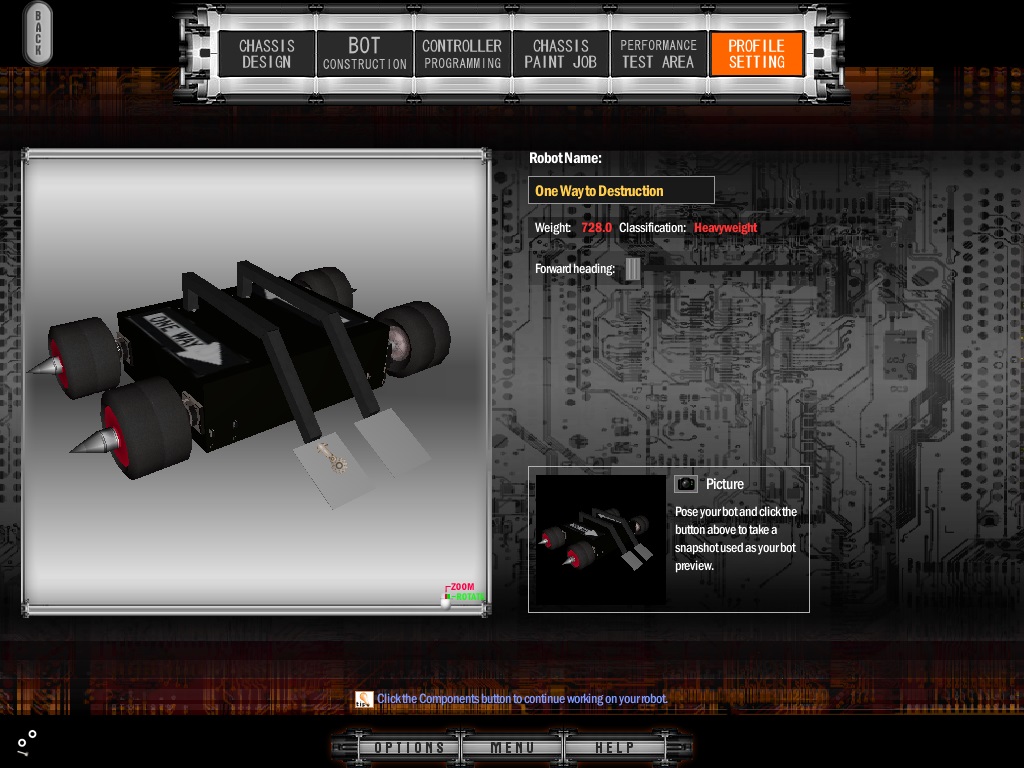Viewport: 1024px width, 768px height.
Task: Switch to Performance Test Area tab
Action: [x=658, y=54]
